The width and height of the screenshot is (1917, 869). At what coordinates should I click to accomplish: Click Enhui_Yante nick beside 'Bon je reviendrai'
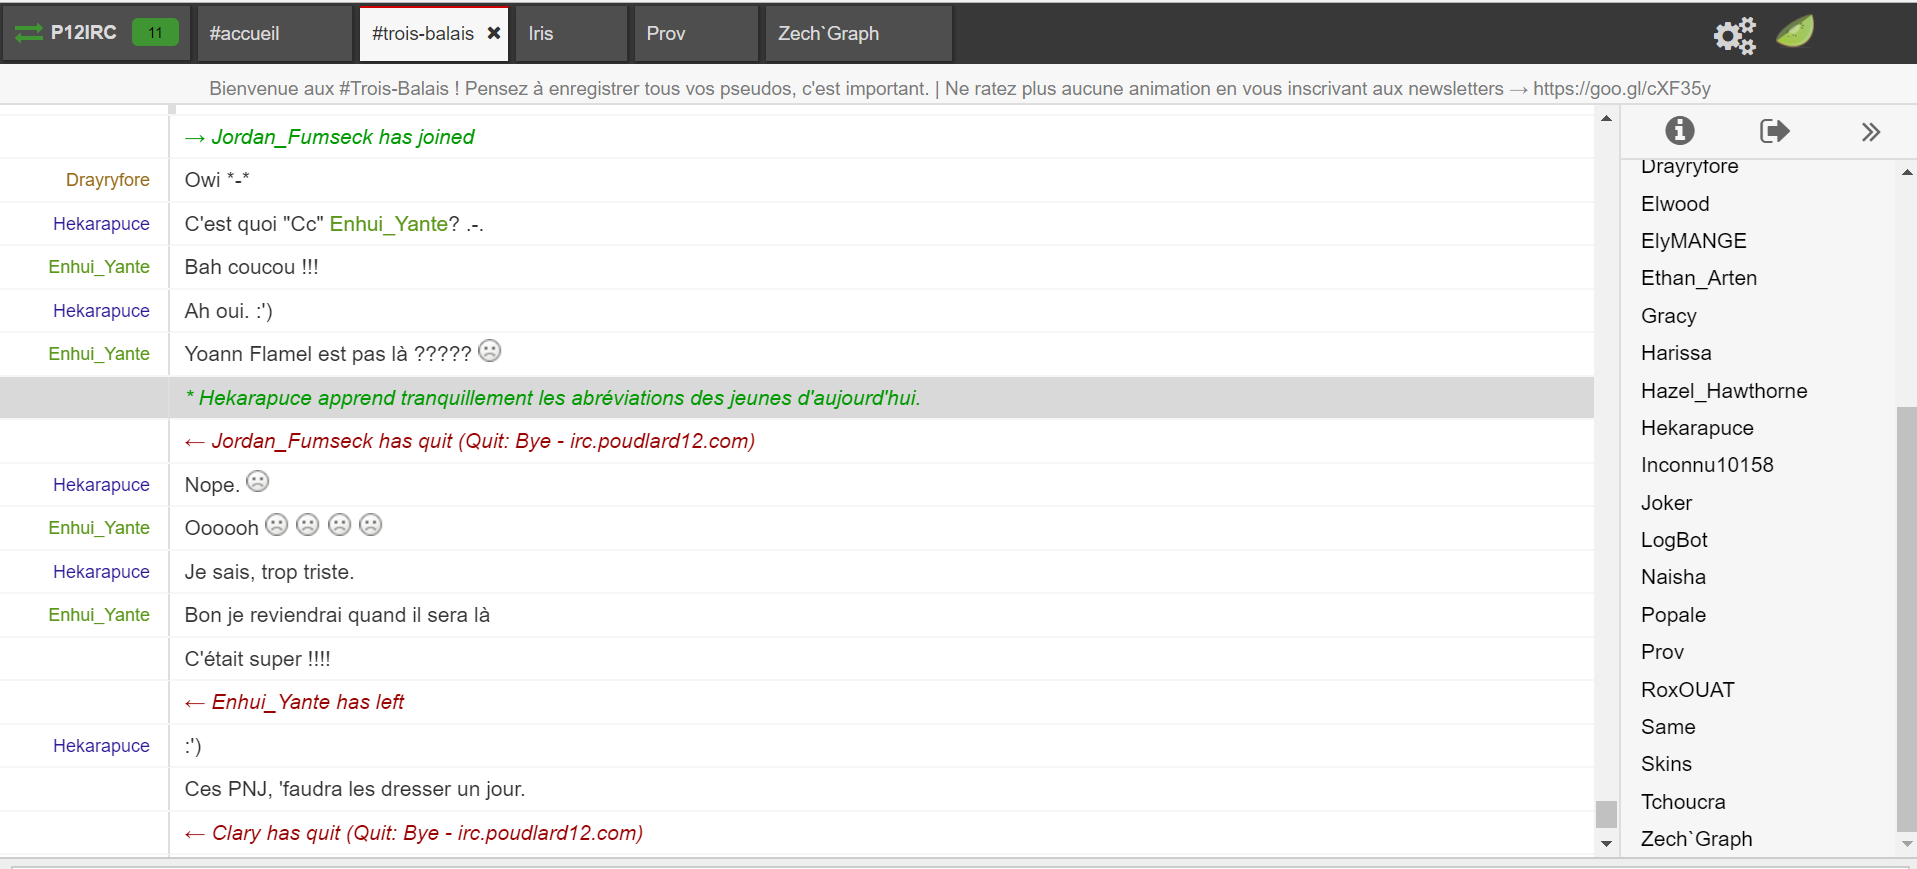pyautogui.click(x=99, y=615)
